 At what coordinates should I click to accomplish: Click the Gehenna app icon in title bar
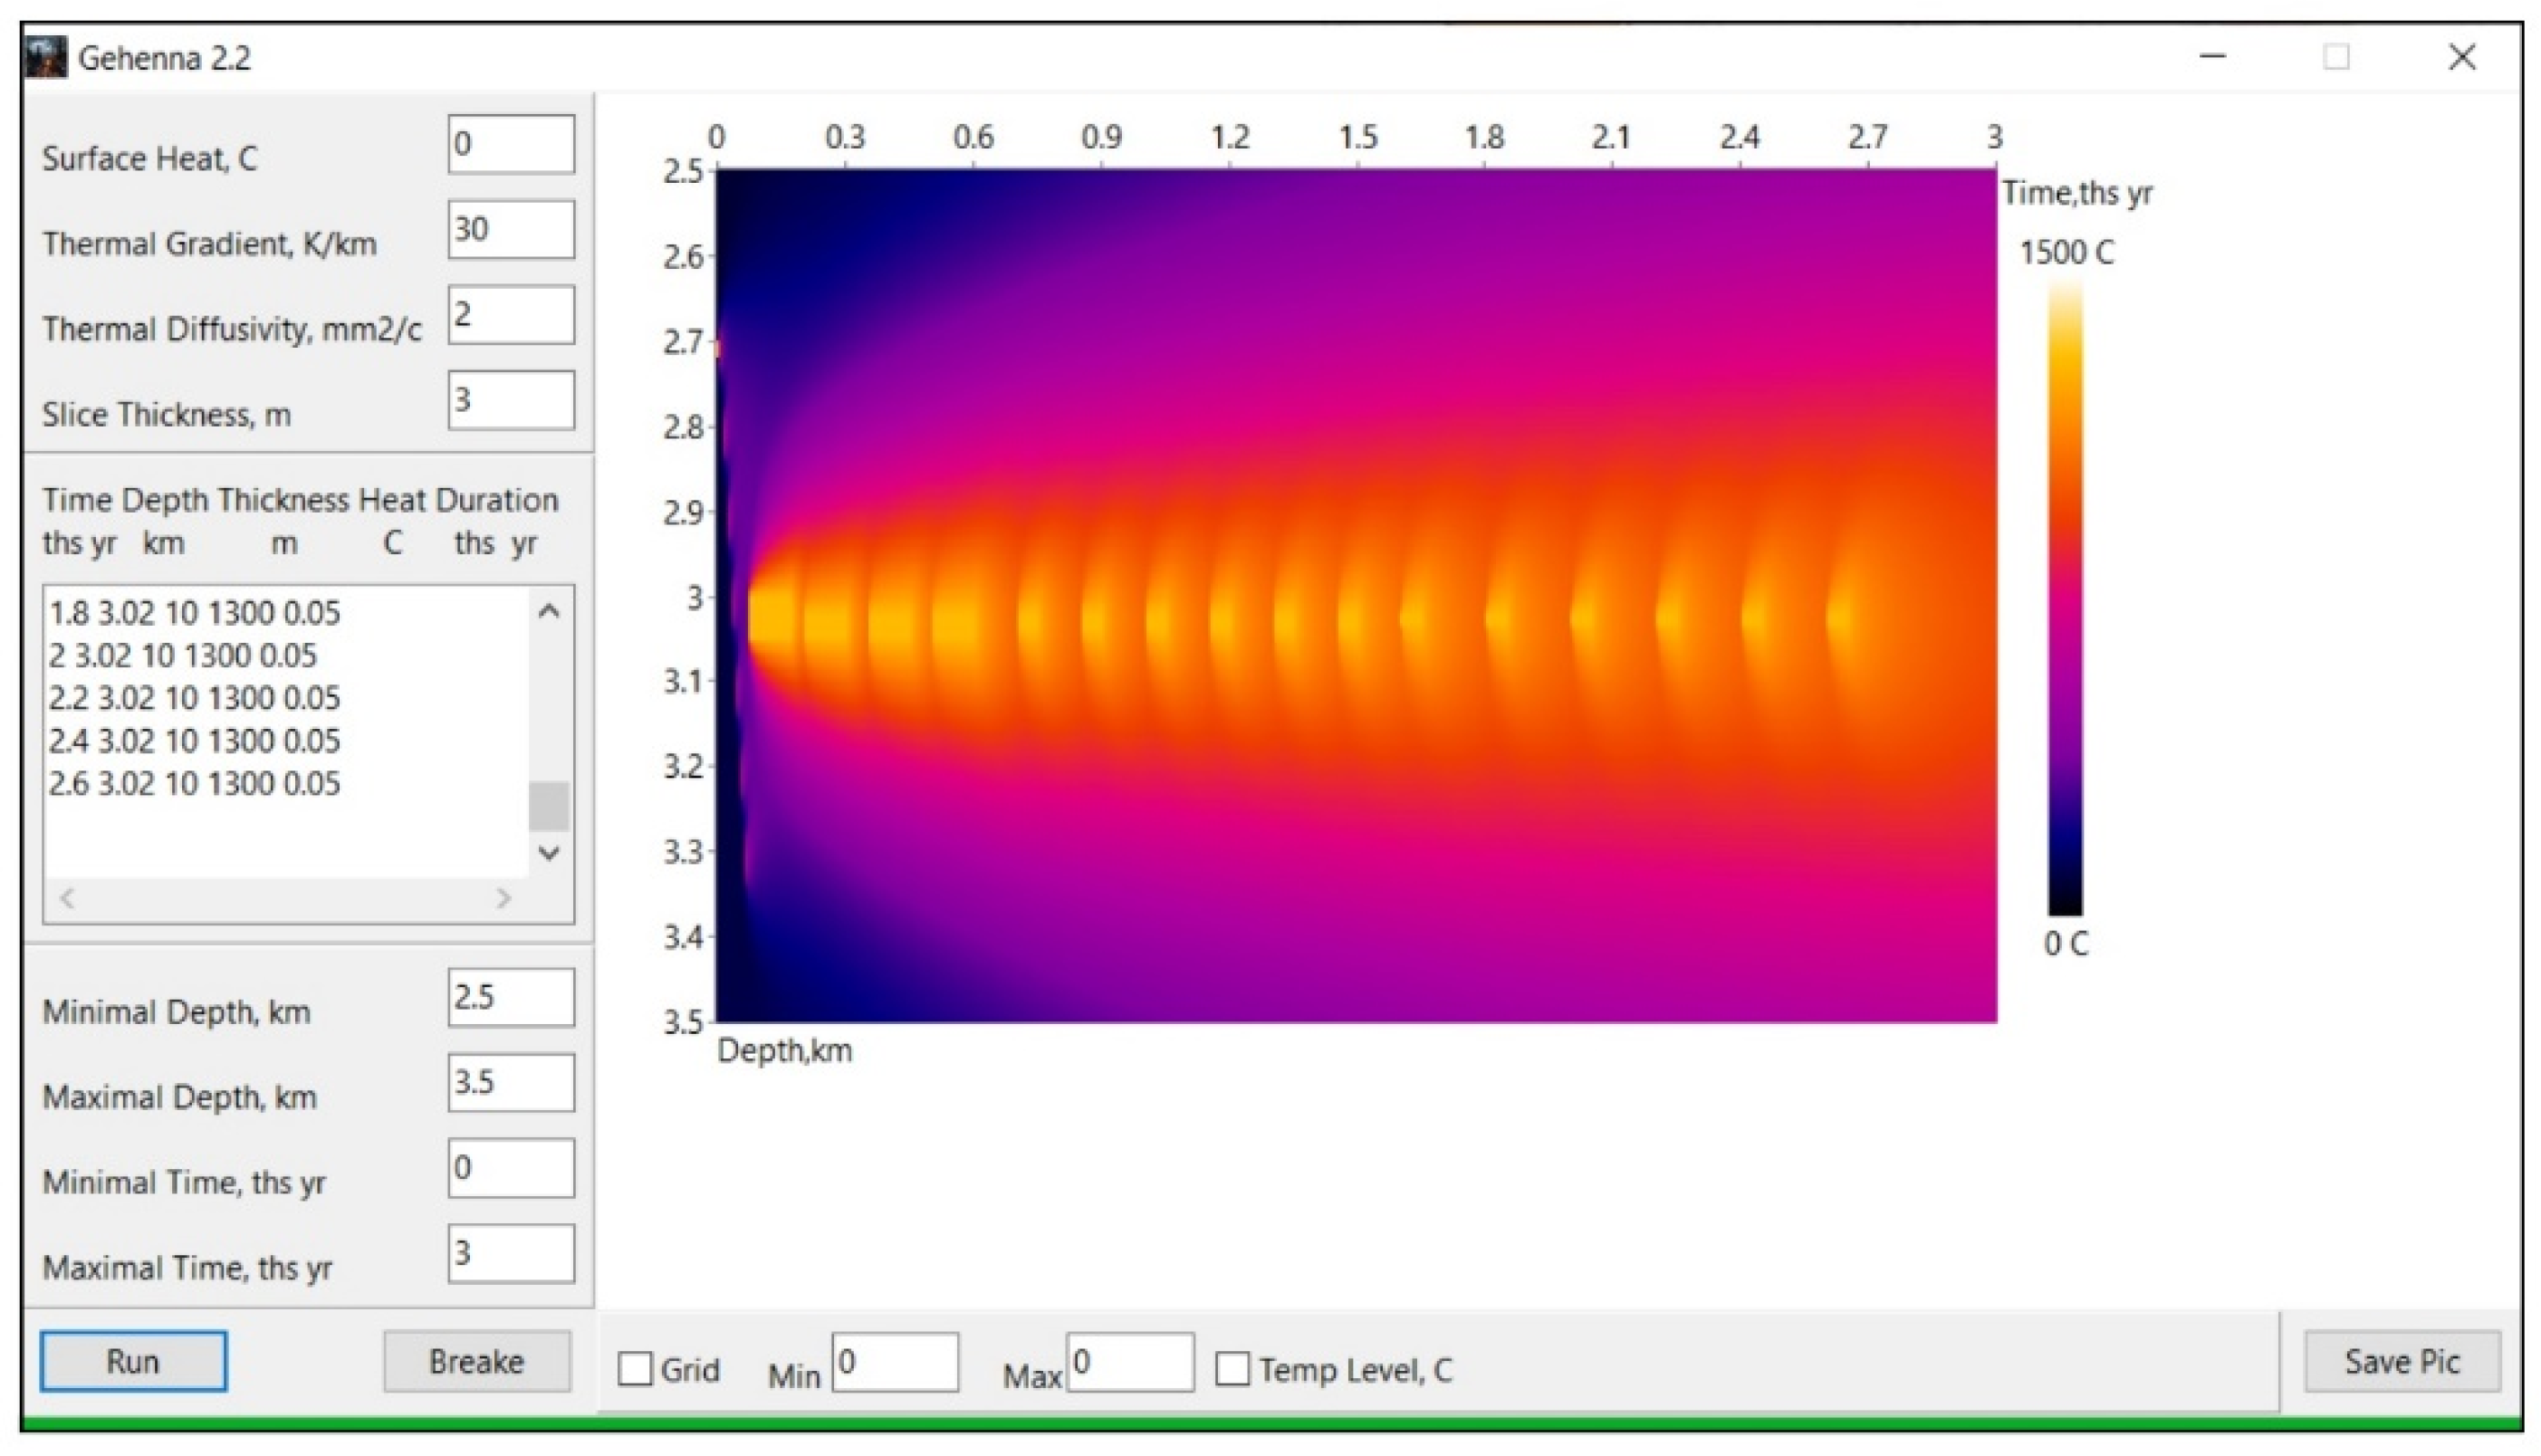[x=46, y=57]
